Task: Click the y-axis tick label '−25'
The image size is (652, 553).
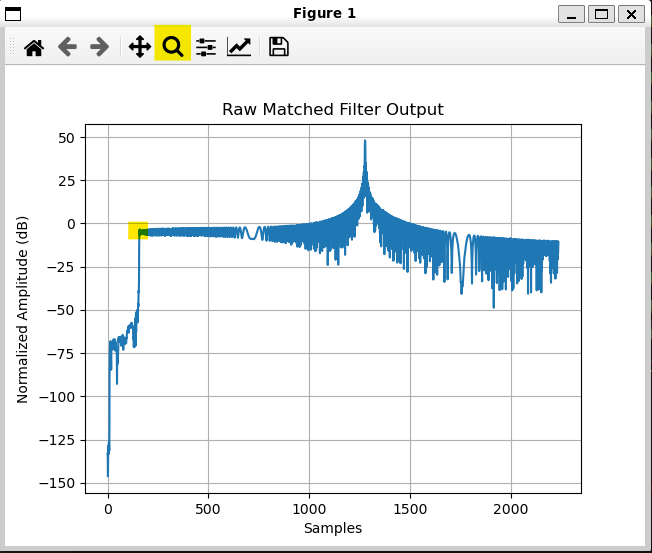Action: point(61,268)
